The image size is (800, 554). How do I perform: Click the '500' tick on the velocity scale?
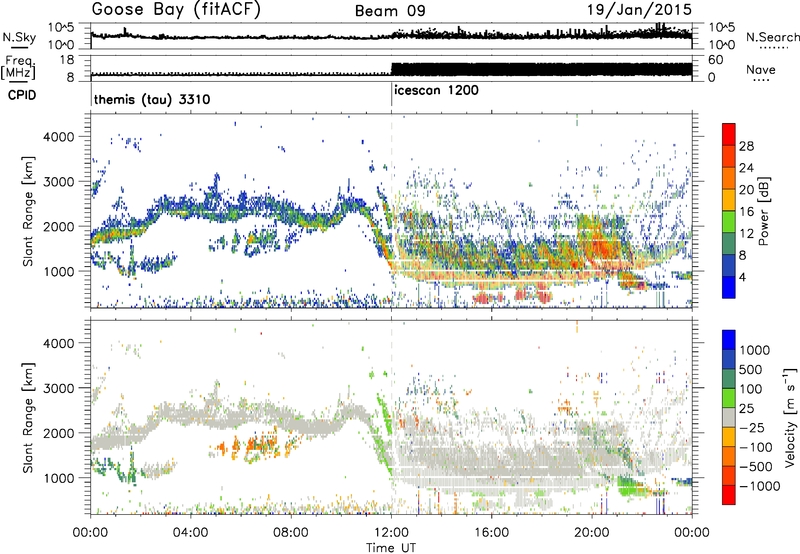pos(751,369)
